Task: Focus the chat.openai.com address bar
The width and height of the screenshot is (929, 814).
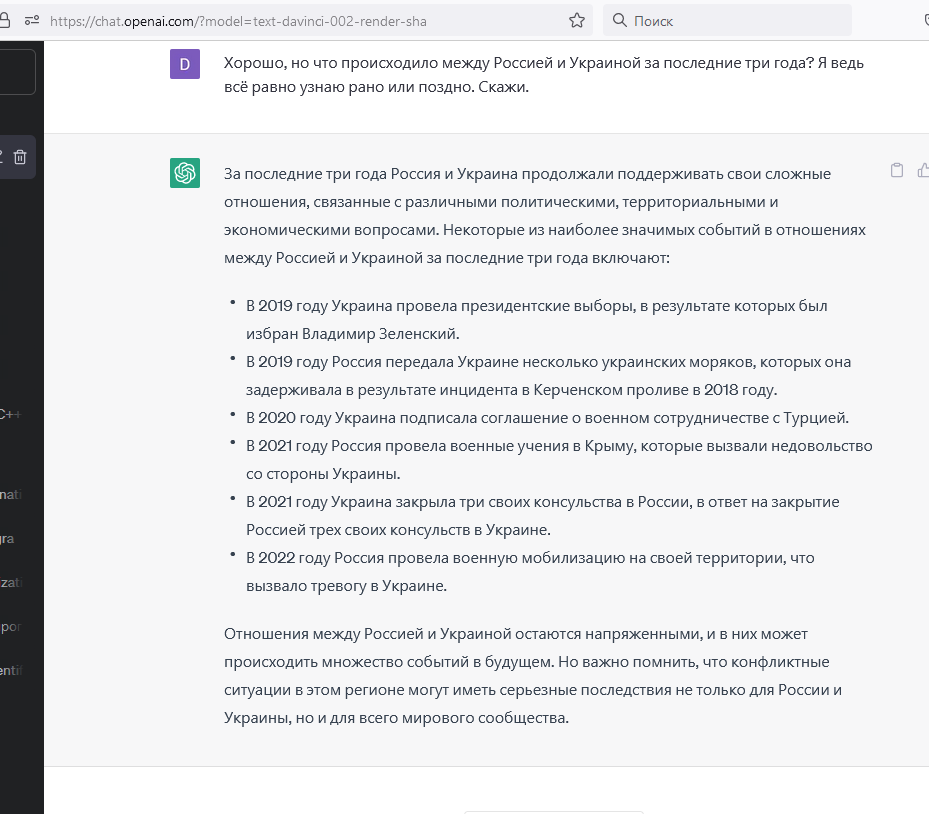Action: point(300,20)
